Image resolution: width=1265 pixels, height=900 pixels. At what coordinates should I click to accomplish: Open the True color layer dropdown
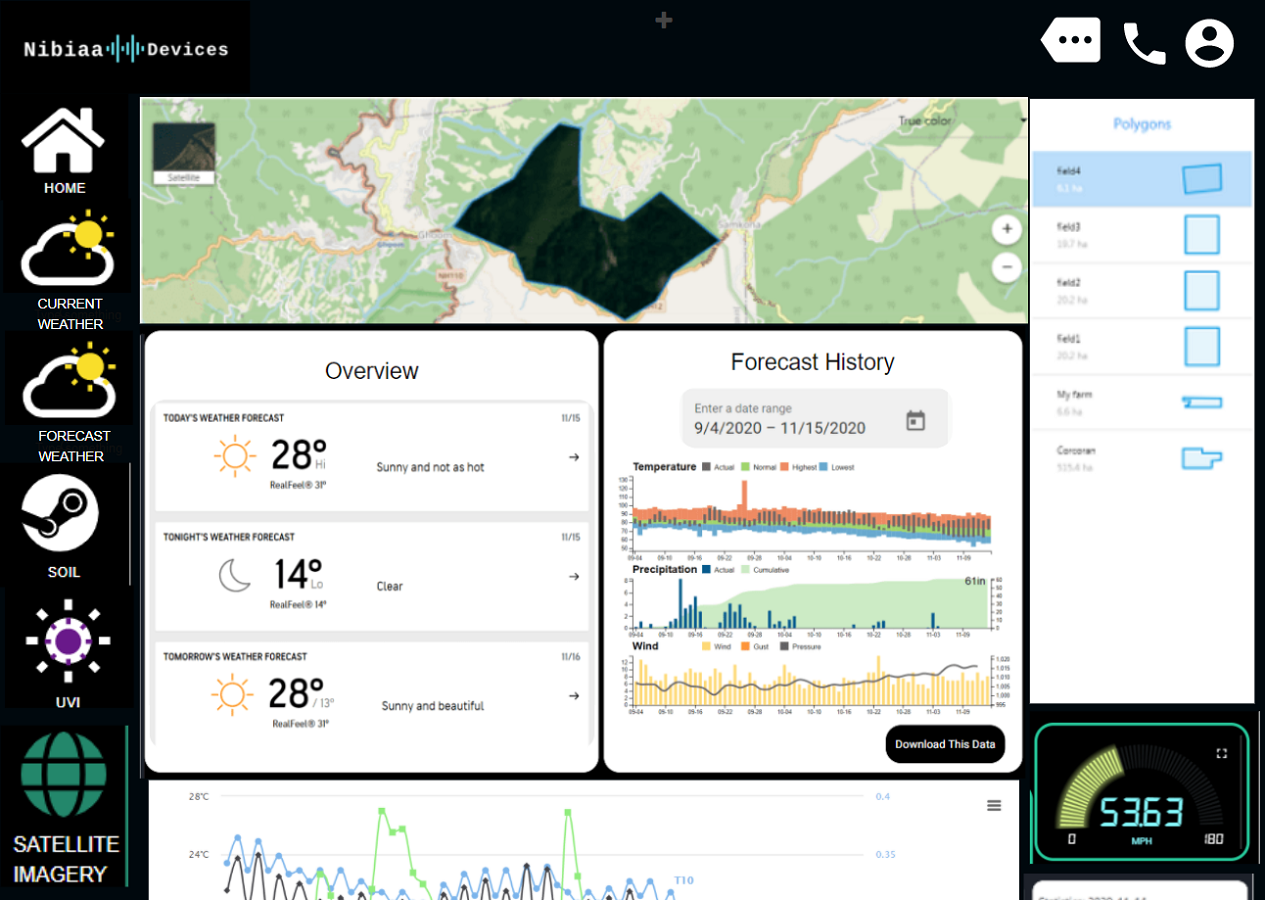coord(1022,121)
